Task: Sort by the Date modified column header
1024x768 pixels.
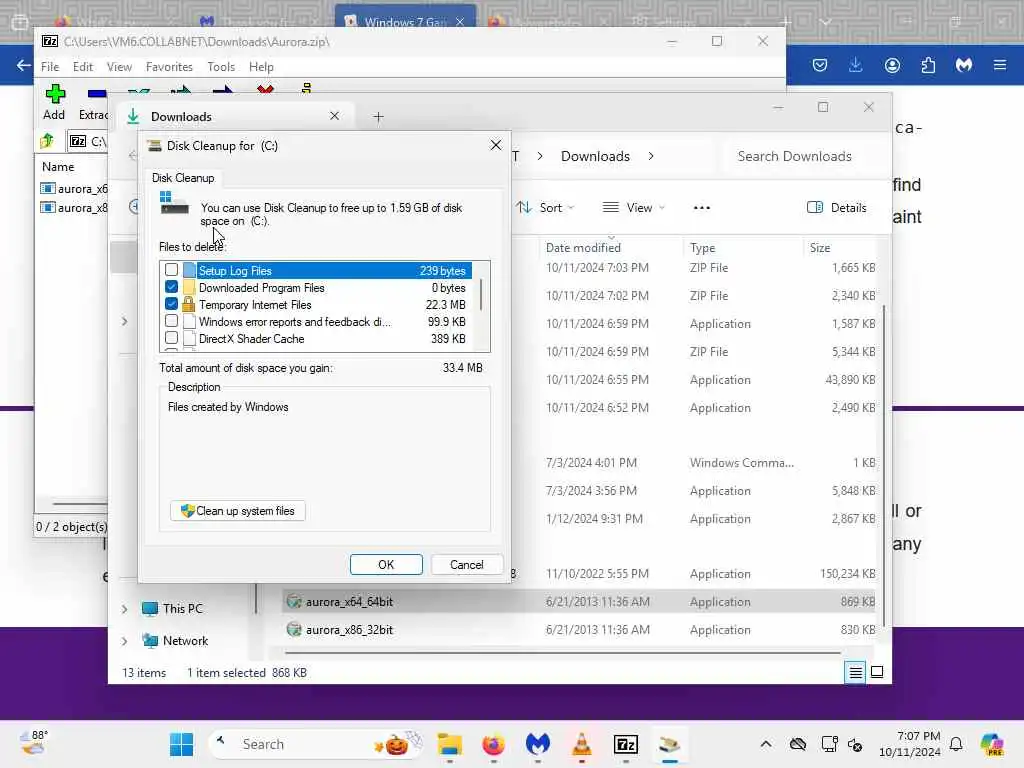Action: 583,248
